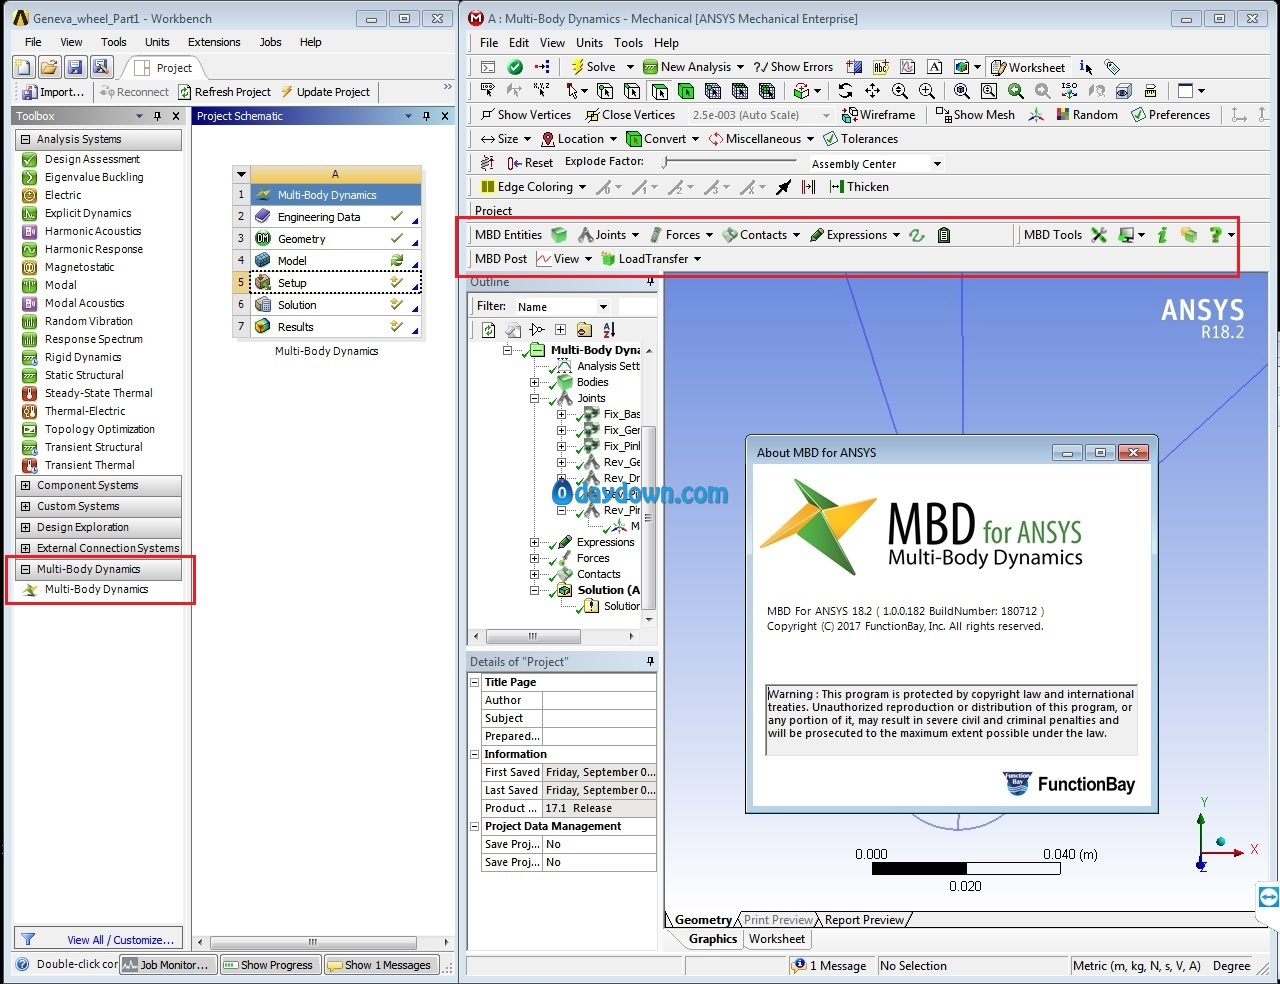The image size is (1280, 984).
Task: Click the green checkmark toolbar icon
Action: 515,67
